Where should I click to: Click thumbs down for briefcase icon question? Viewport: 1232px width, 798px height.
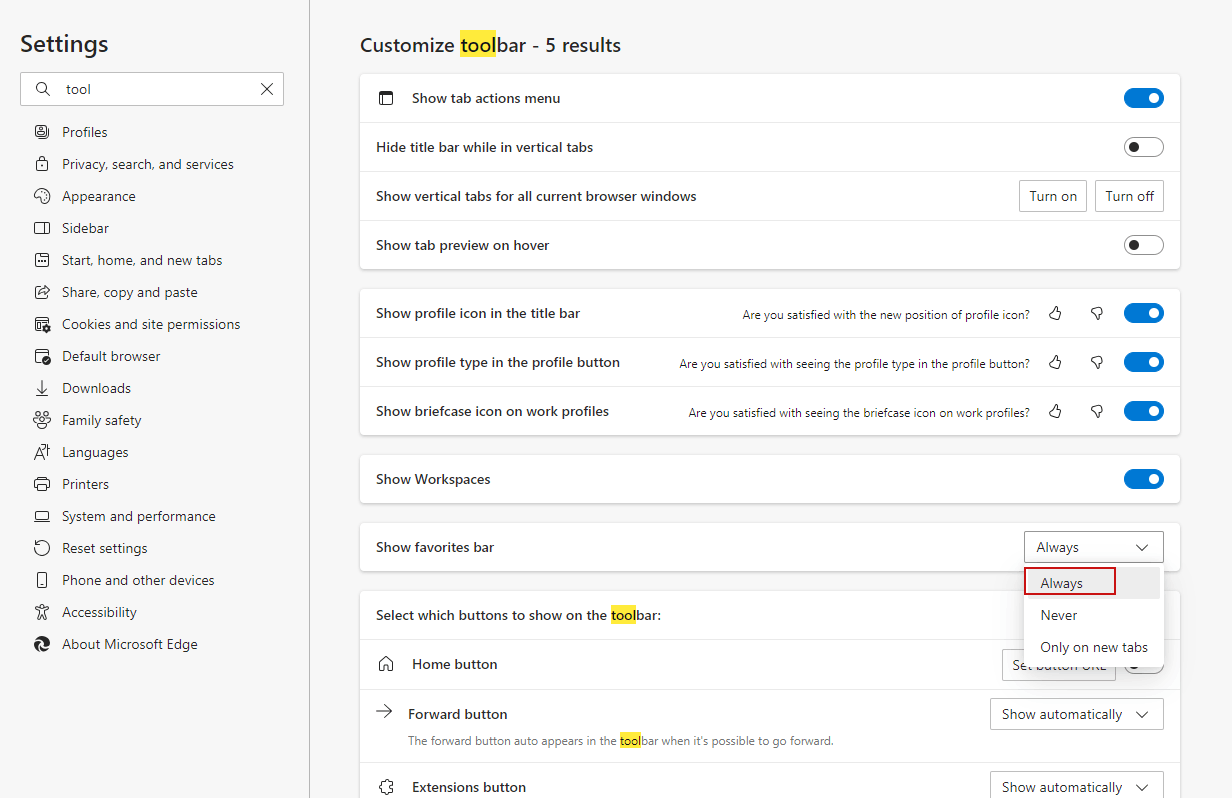(x=1097, y=411)
